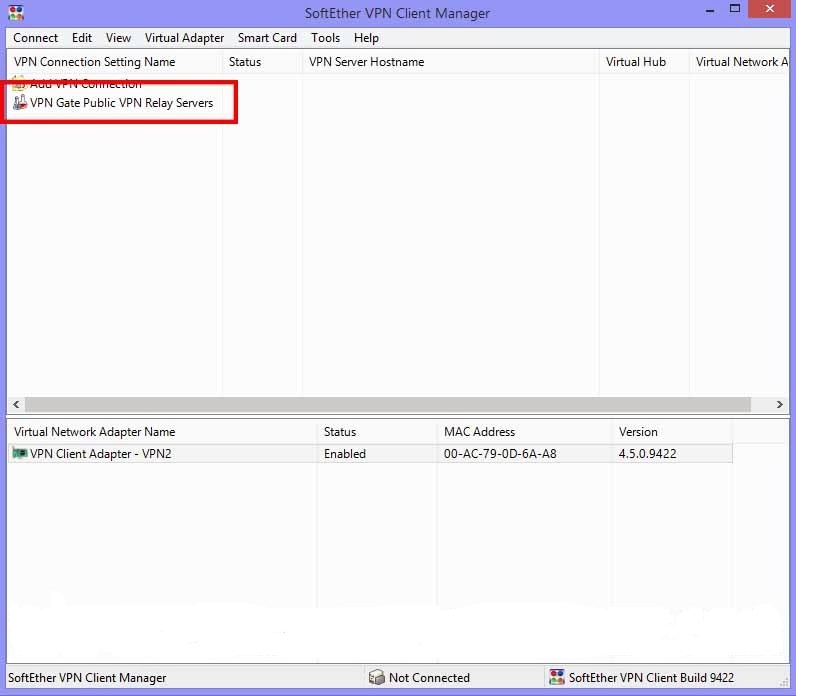Viewport: 819px width, 696px height.
Task: Maximize the VPN Client Manager window
Action: (x=735, y=9)
